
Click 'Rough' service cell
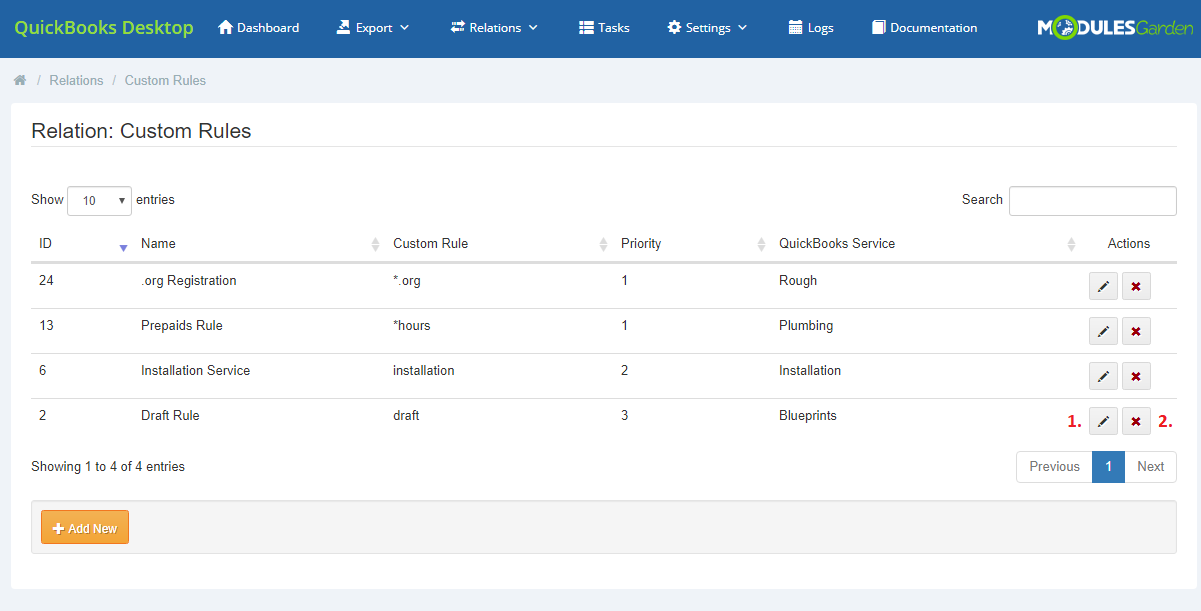[x=798, y=281]
